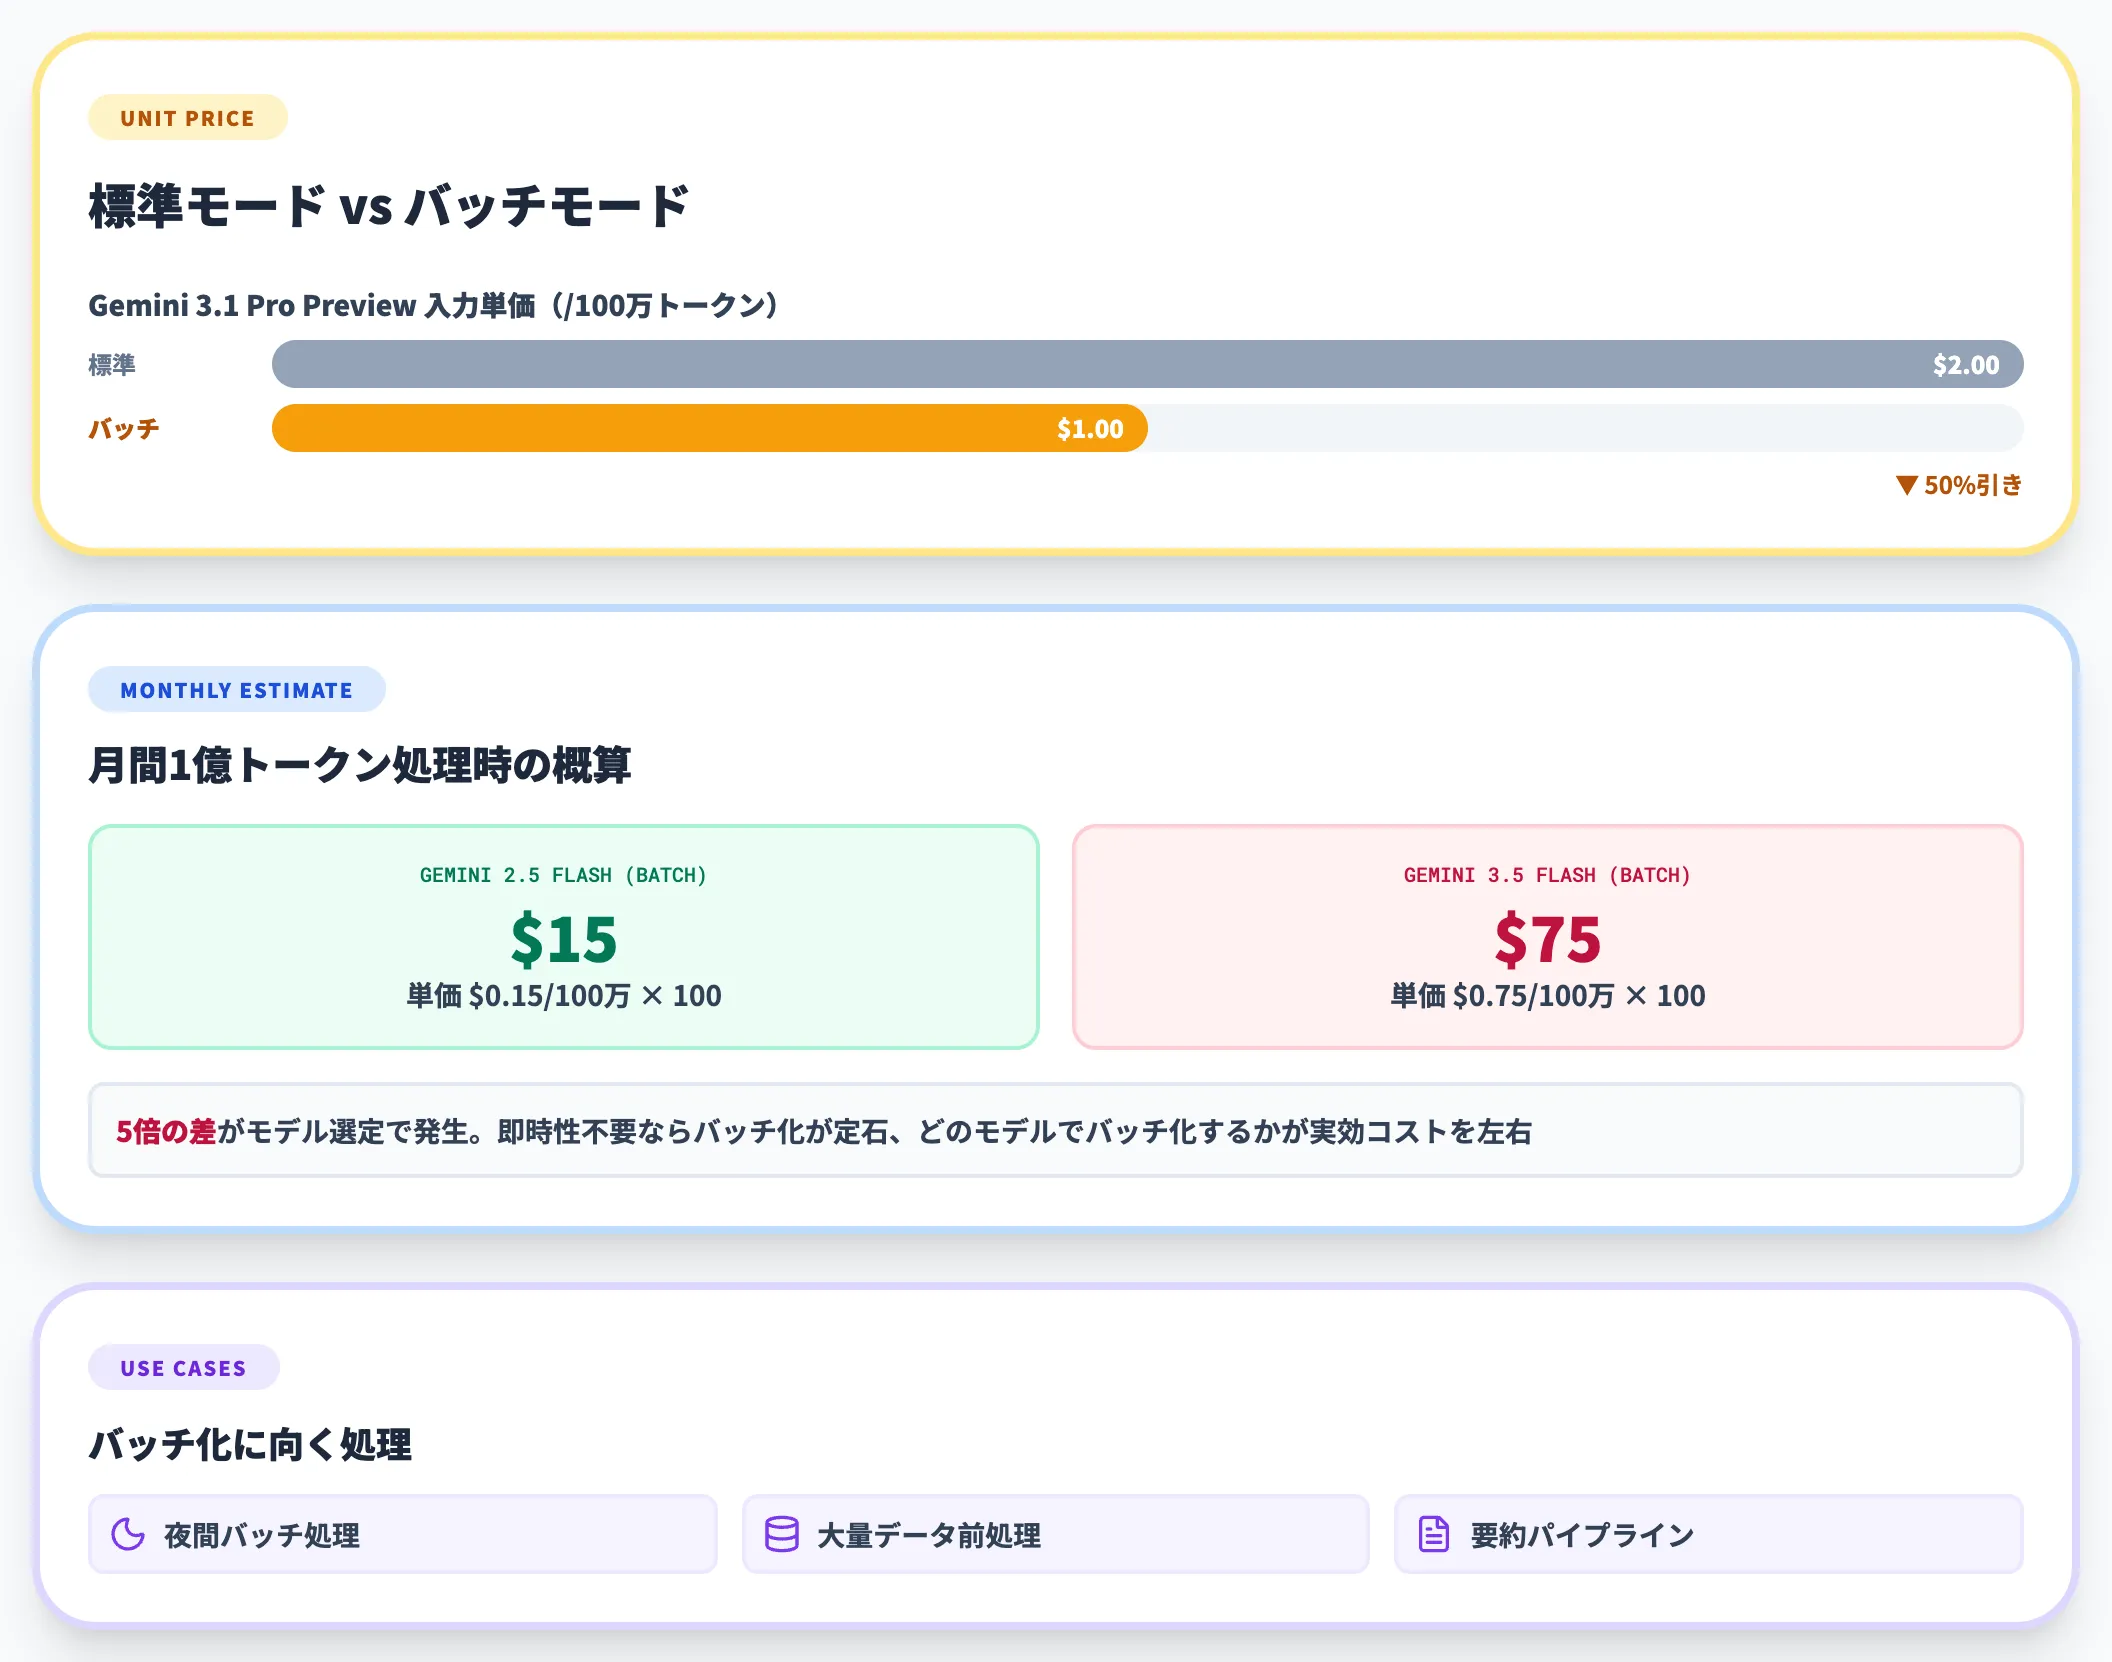Click the orange バッチ row label

click(x=124, y=429)
